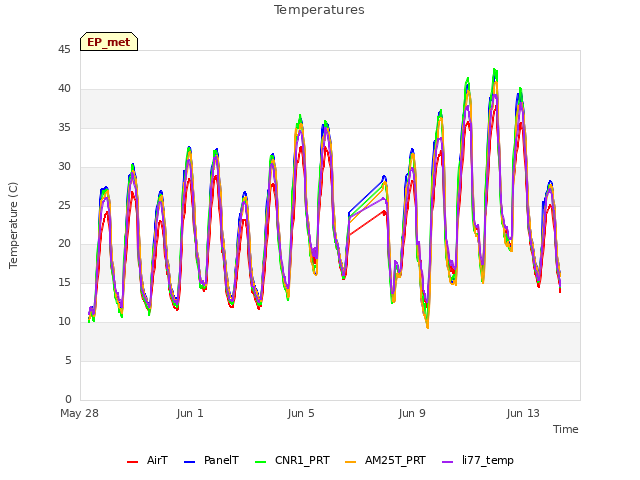Click the Jun 5 x-axis label
The width and height of the screenshot is (640, 480).
301,413
